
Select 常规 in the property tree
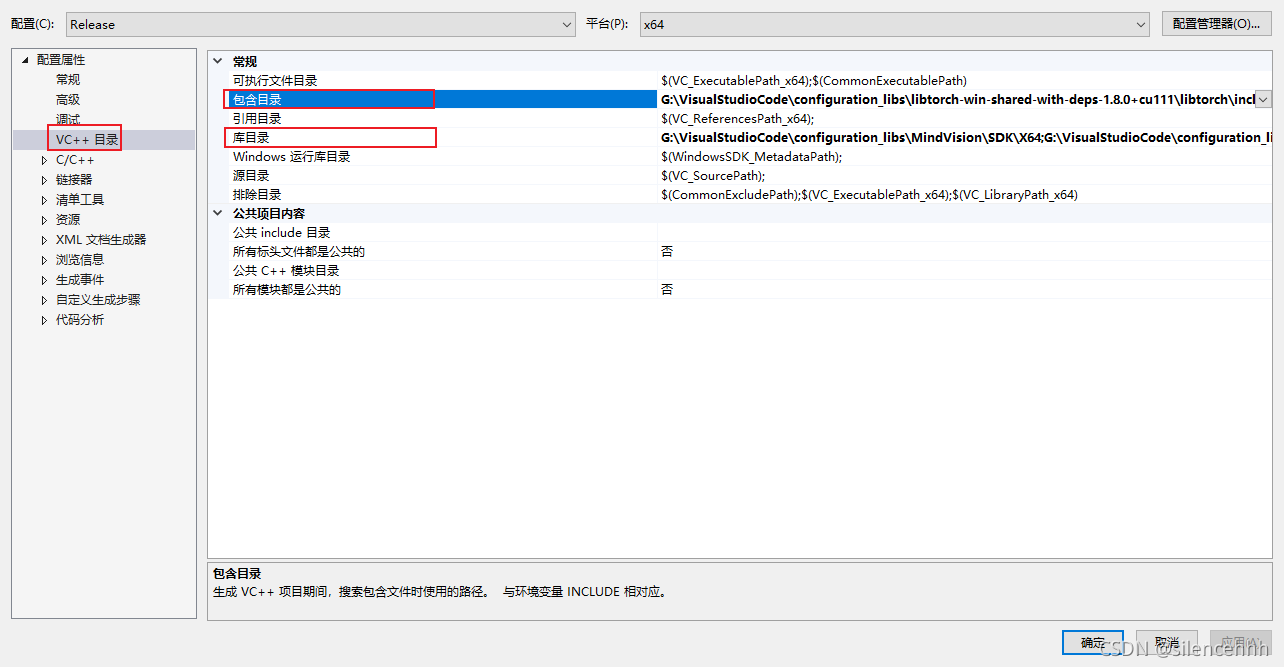pyautogui.click(x=68, y=80)
